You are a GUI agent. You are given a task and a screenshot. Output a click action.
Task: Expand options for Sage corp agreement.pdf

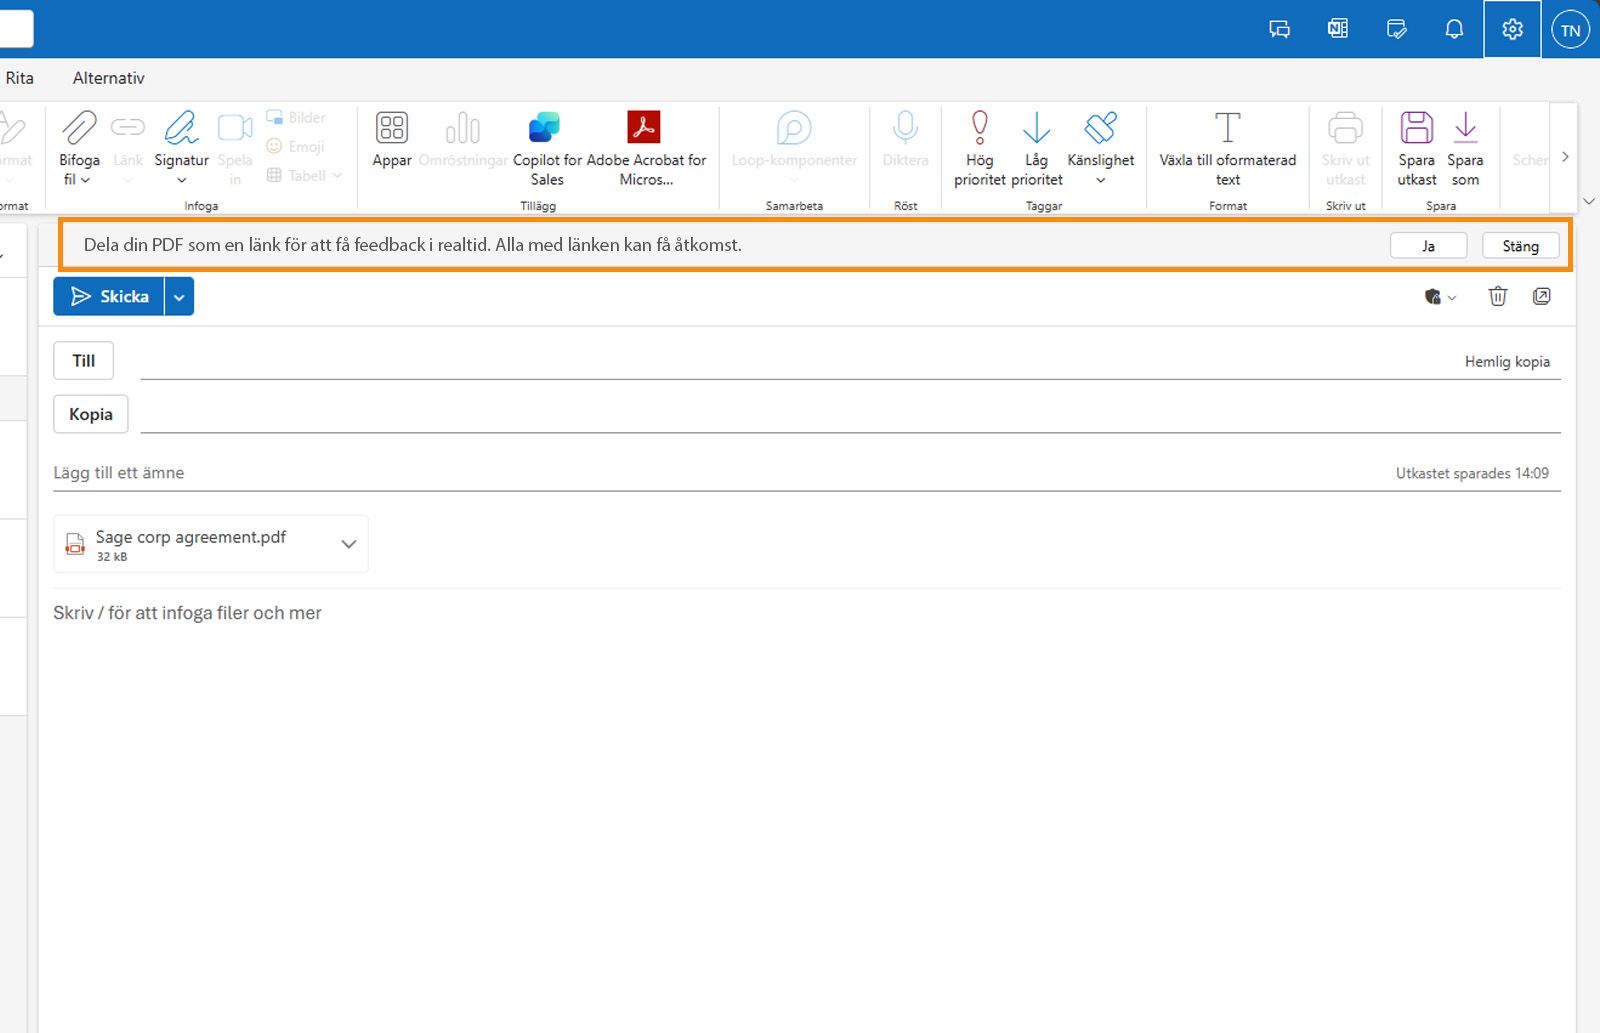click(348, 543)
